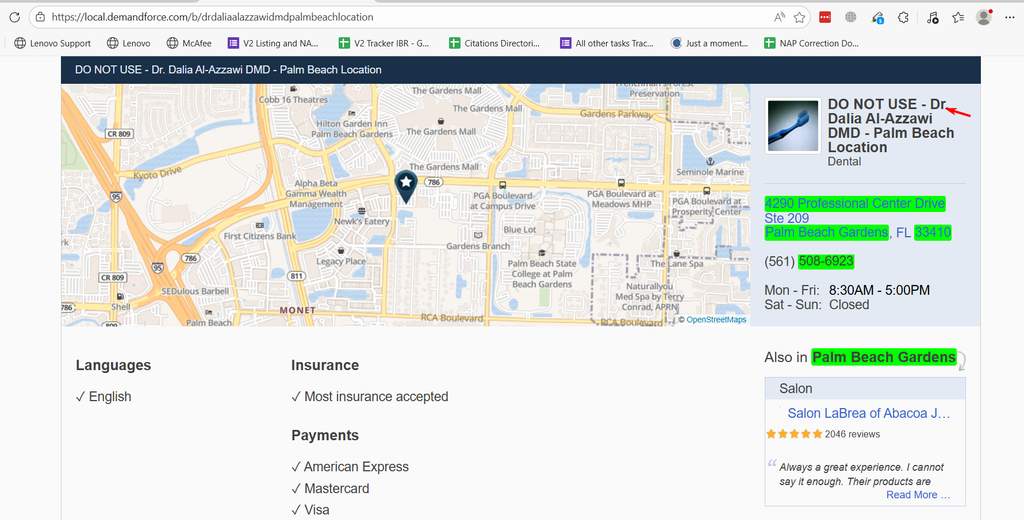1024x520 pixels.
Task: Click the Mon - Fri hours 8:30AM - 5:00PM
Action: pyautogui.click(x=847, y=290)
